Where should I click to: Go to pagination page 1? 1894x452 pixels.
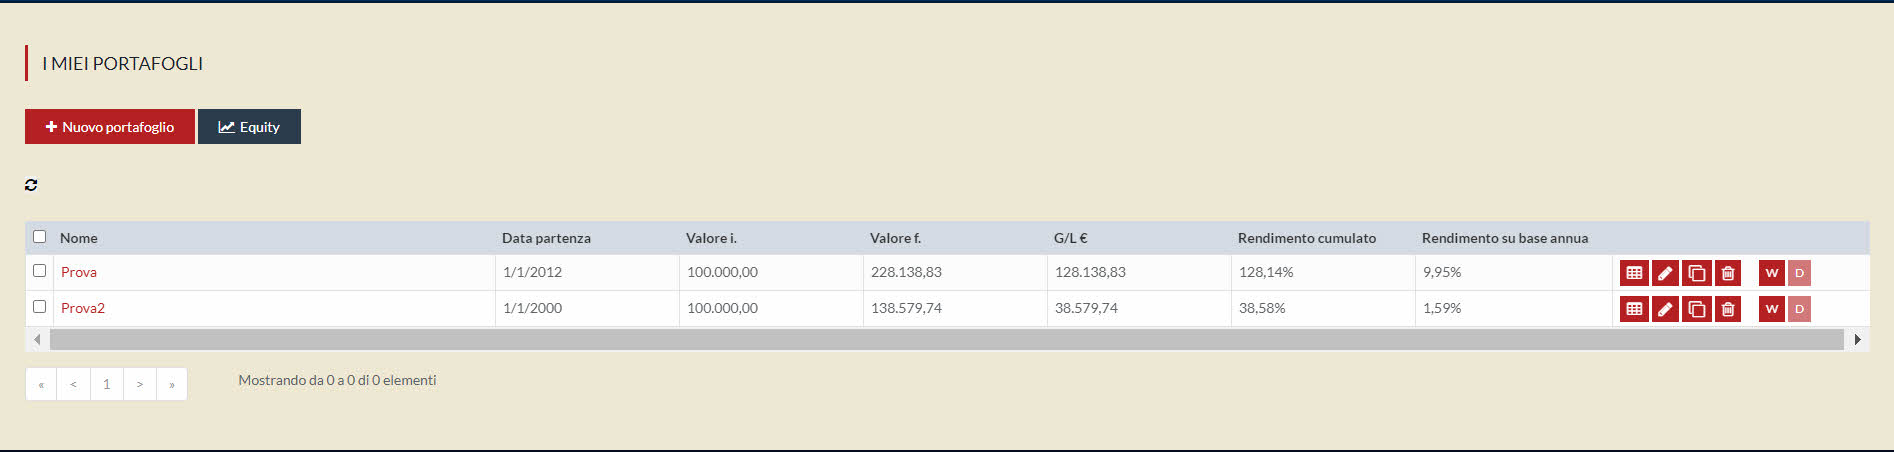107,384
